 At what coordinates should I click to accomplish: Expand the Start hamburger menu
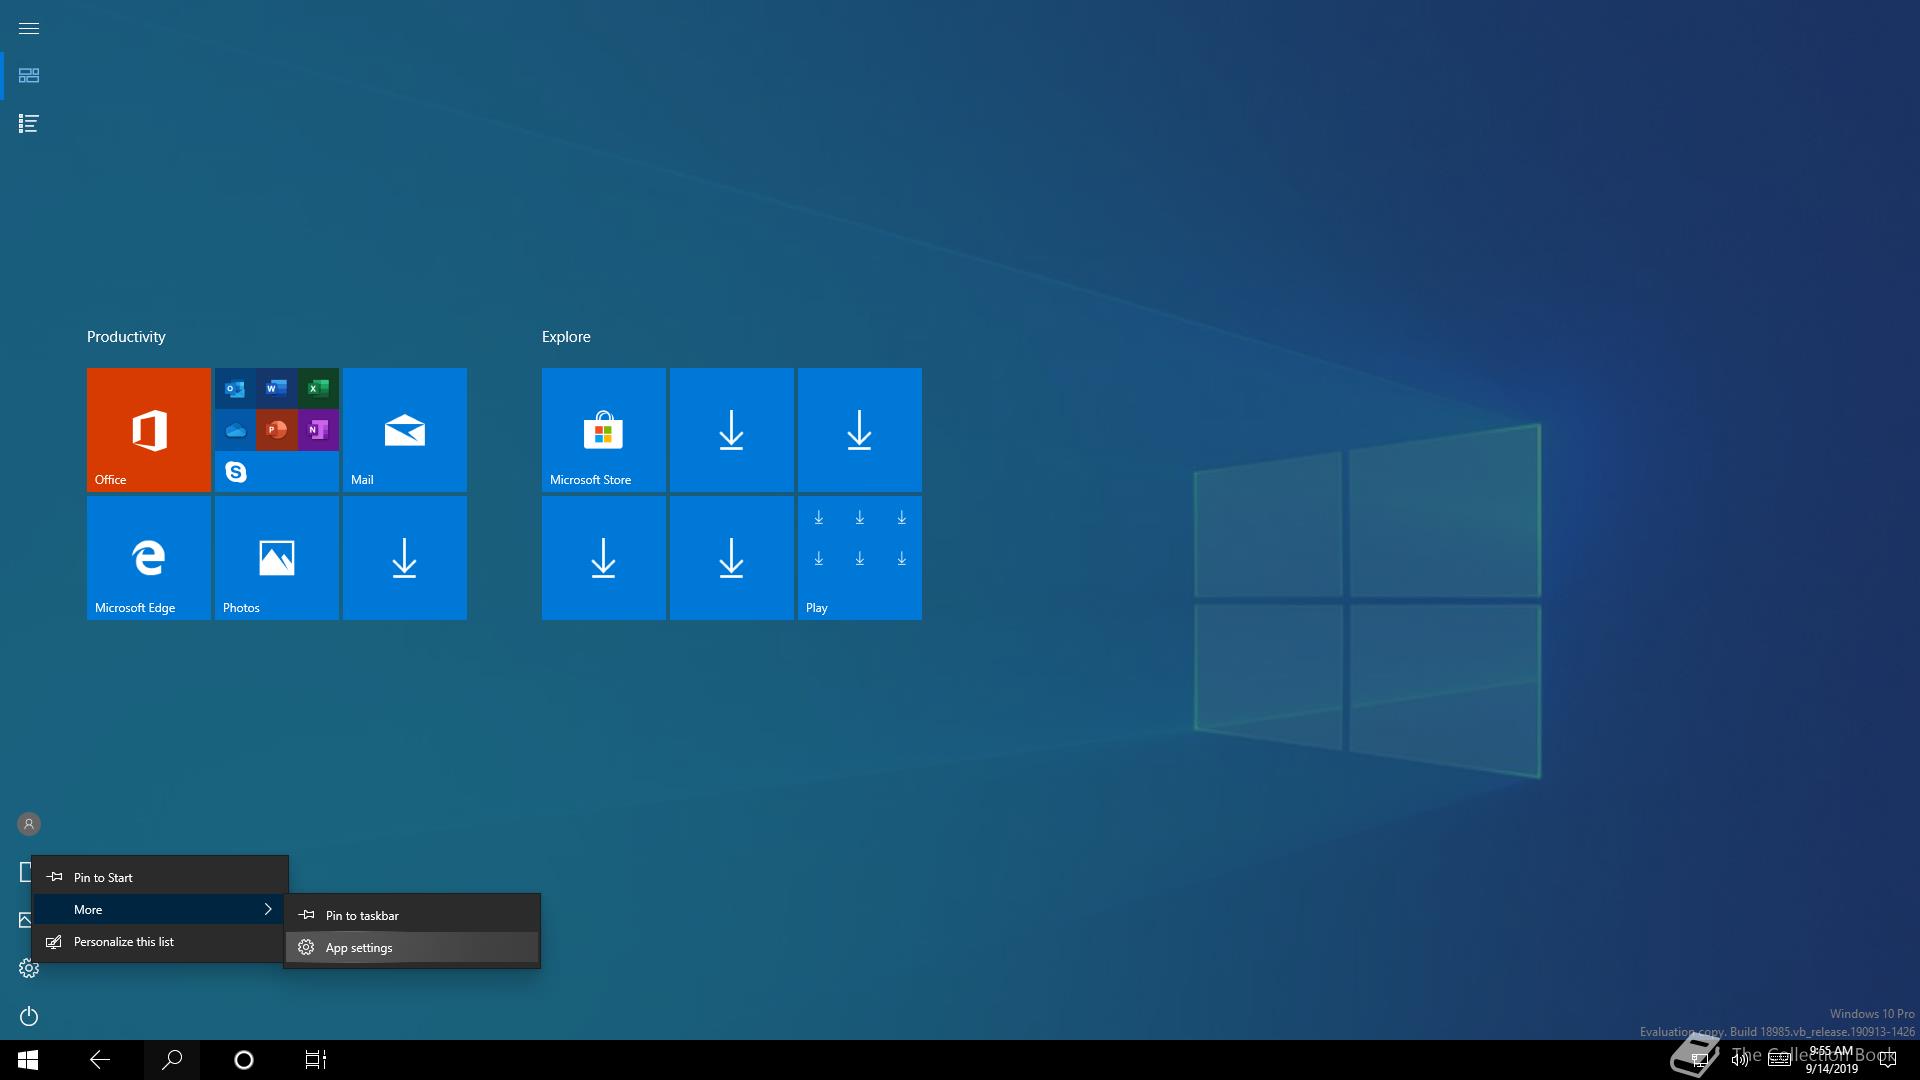(x=29, y=28)
